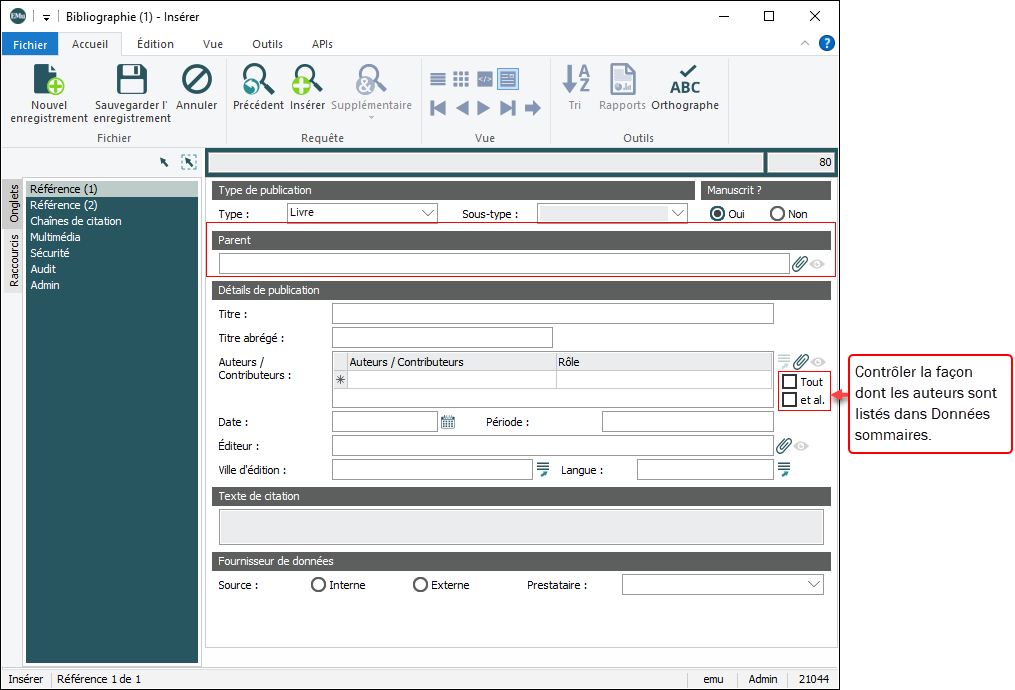This screenshot has width=1015, height=690.
Task: Open the Sous-type dropdown
Action: click(678, 213)
